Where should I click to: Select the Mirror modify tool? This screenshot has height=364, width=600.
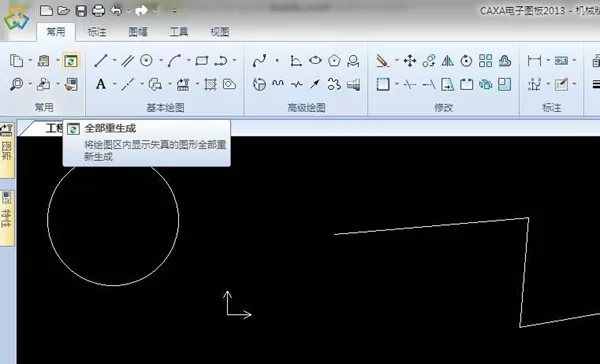(448, 60)
